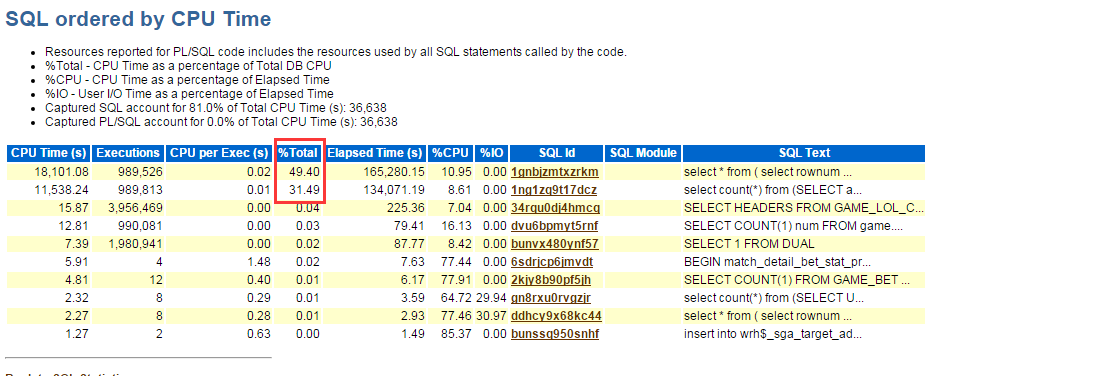The width and height of the screenshot is (1097, 376).
Task: Select CPU time value 11,538.24
Action: pos(61,190)
